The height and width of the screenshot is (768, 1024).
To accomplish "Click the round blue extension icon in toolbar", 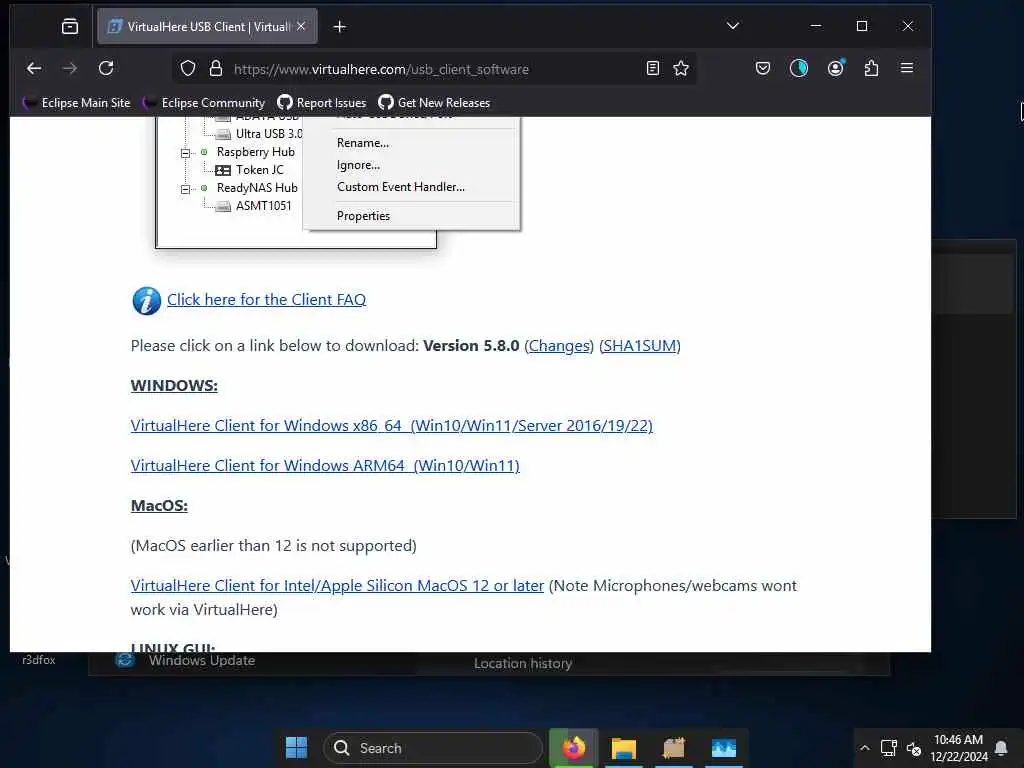I will 799,68.
